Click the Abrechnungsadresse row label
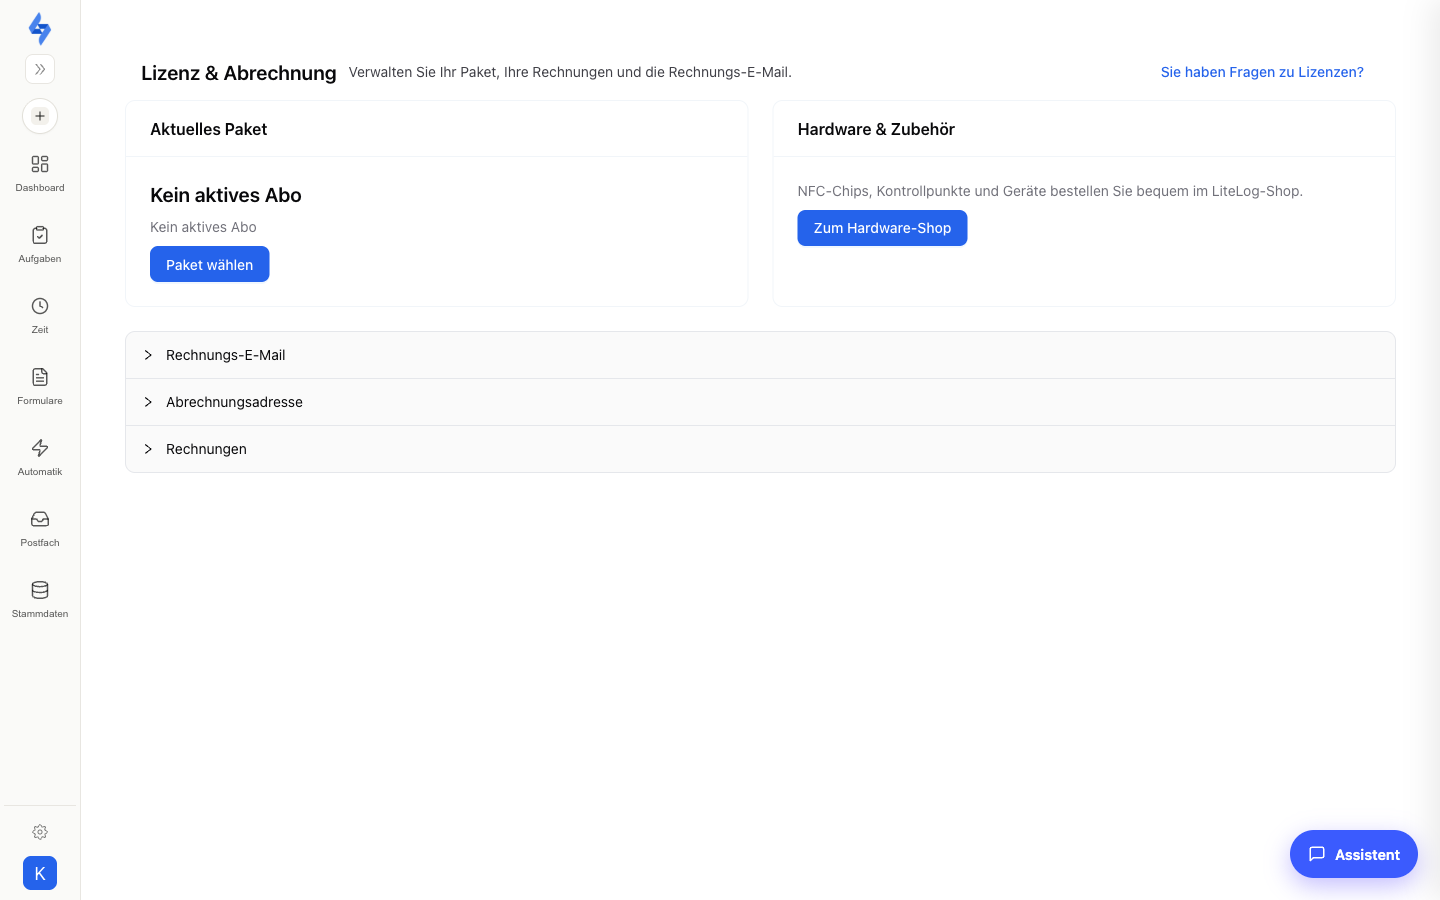Viewport: 1440px width, 900px height. [x=234, y=402]
